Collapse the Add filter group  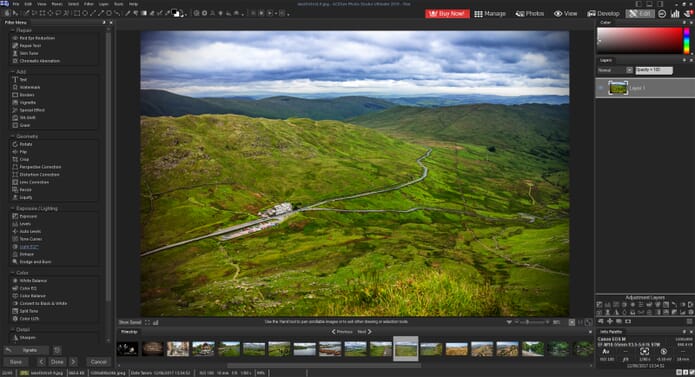(12, 72)
